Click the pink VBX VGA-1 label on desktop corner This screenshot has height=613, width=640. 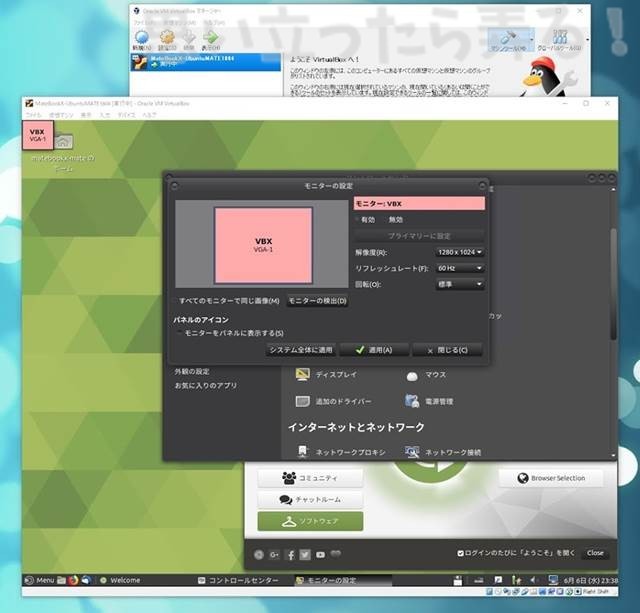(x=37, y=135)
